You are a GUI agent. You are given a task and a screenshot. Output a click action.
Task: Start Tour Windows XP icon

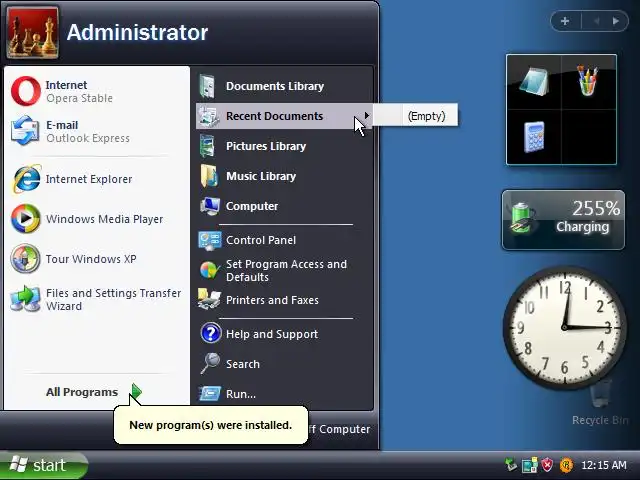point(25,259)
